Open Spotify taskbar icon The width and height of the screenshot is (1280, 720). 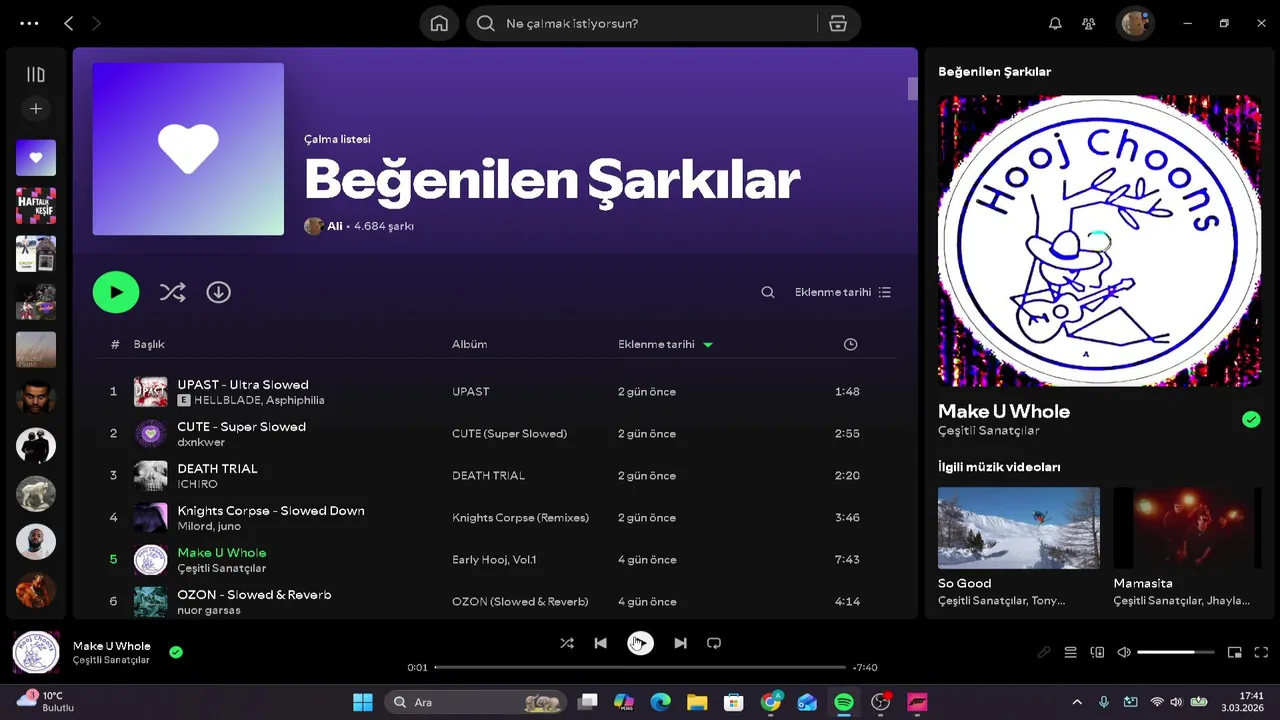844,702
